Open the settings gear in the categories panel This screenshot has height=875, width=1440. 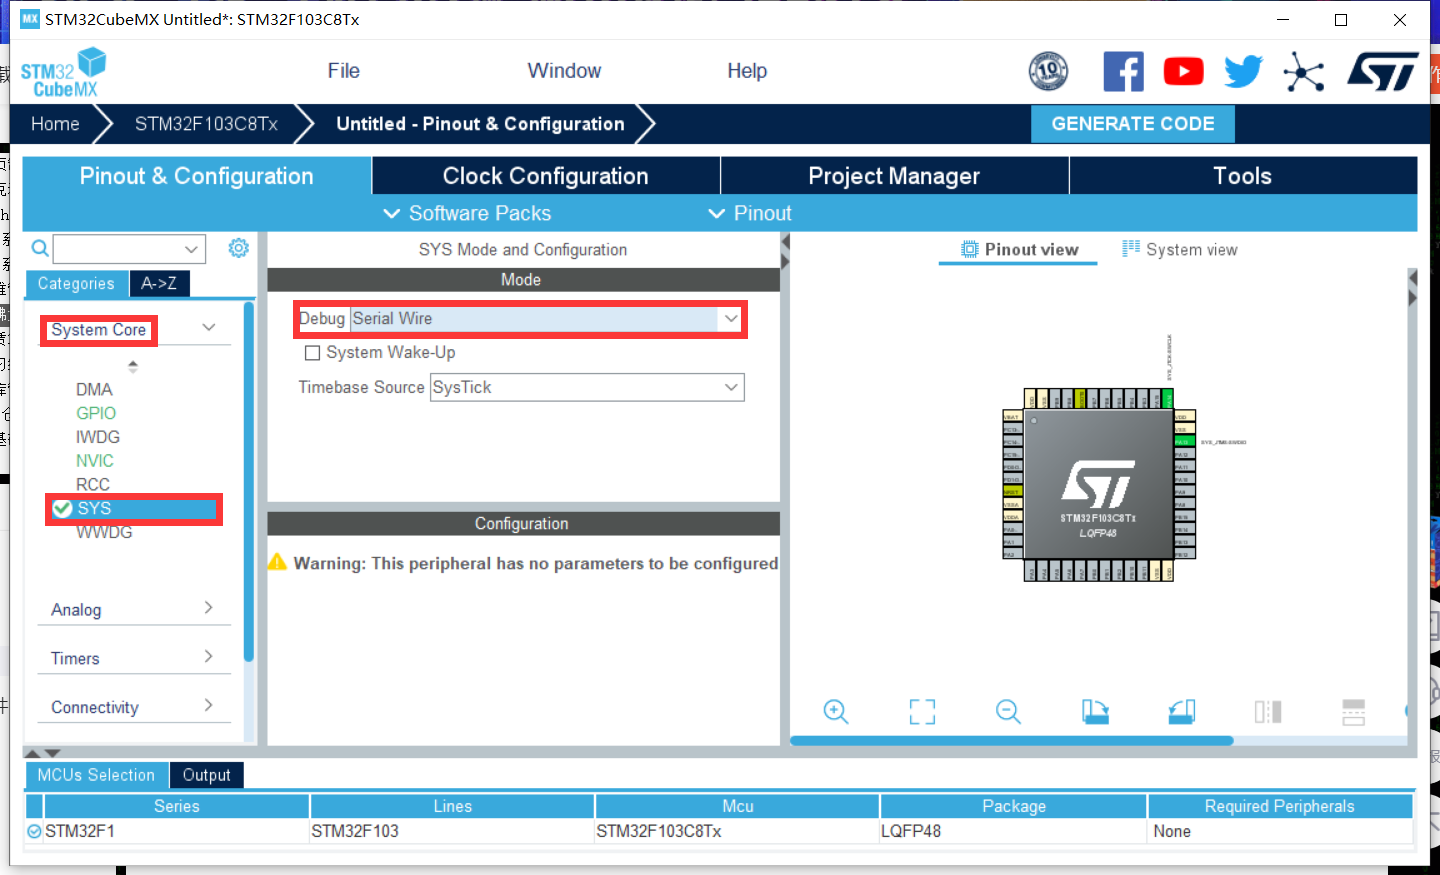(x=238, y=248)
